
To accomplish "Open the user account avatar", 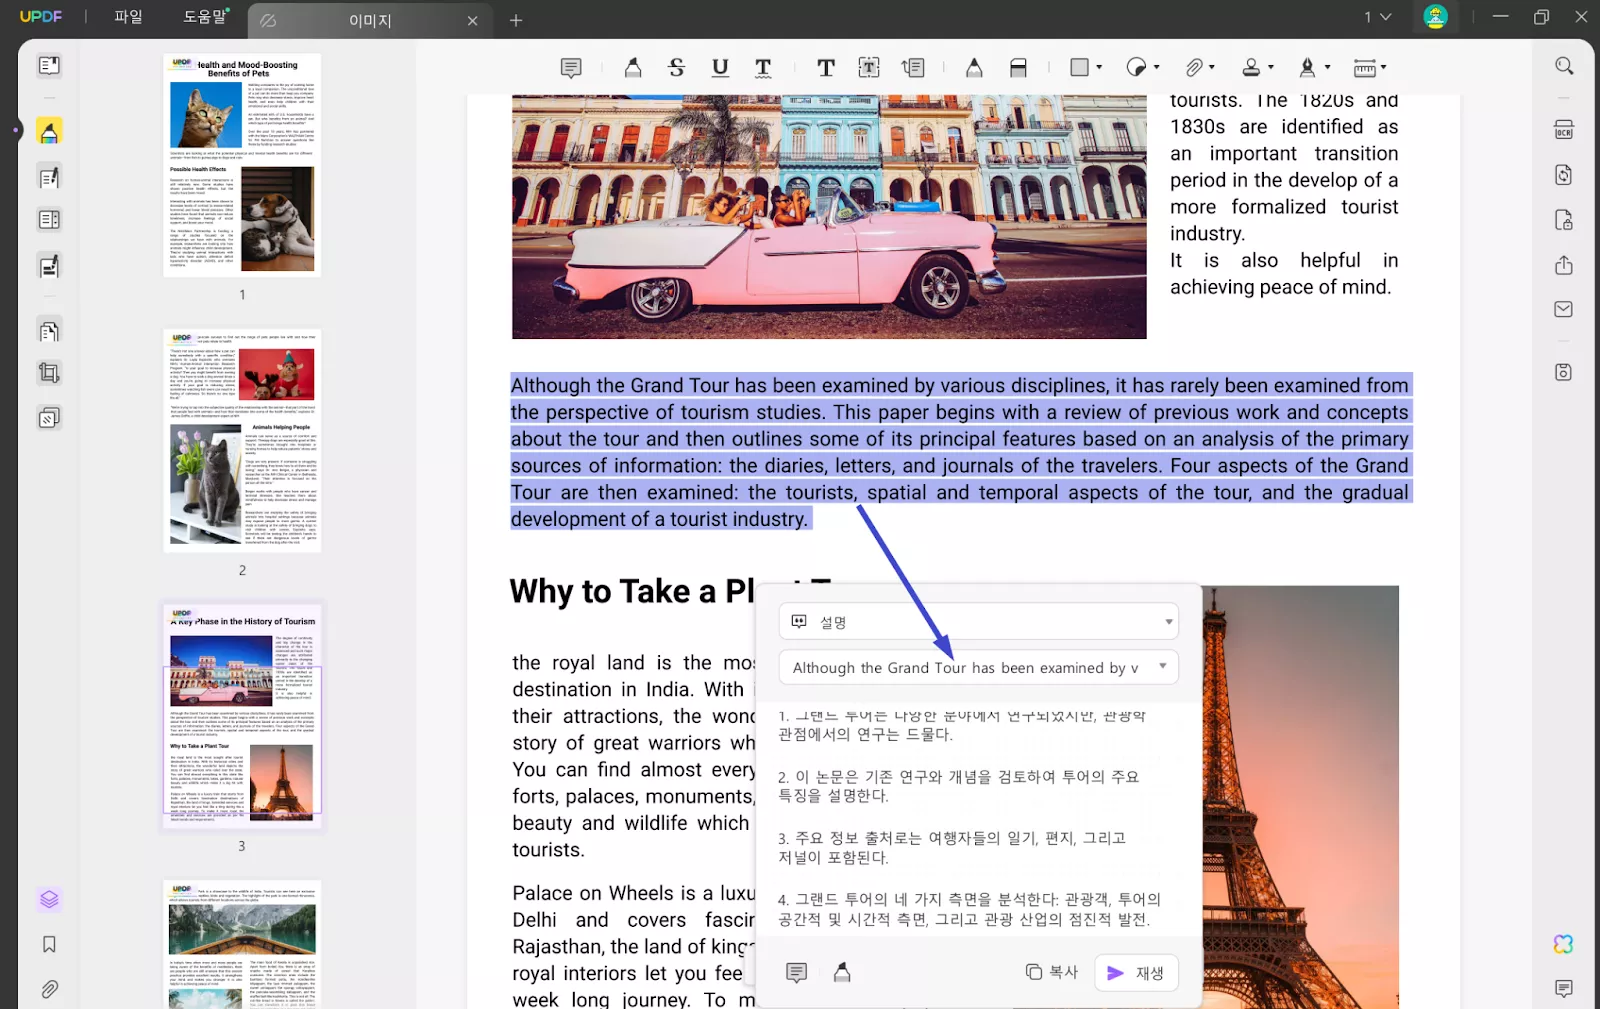I will tap(1435, 17).
